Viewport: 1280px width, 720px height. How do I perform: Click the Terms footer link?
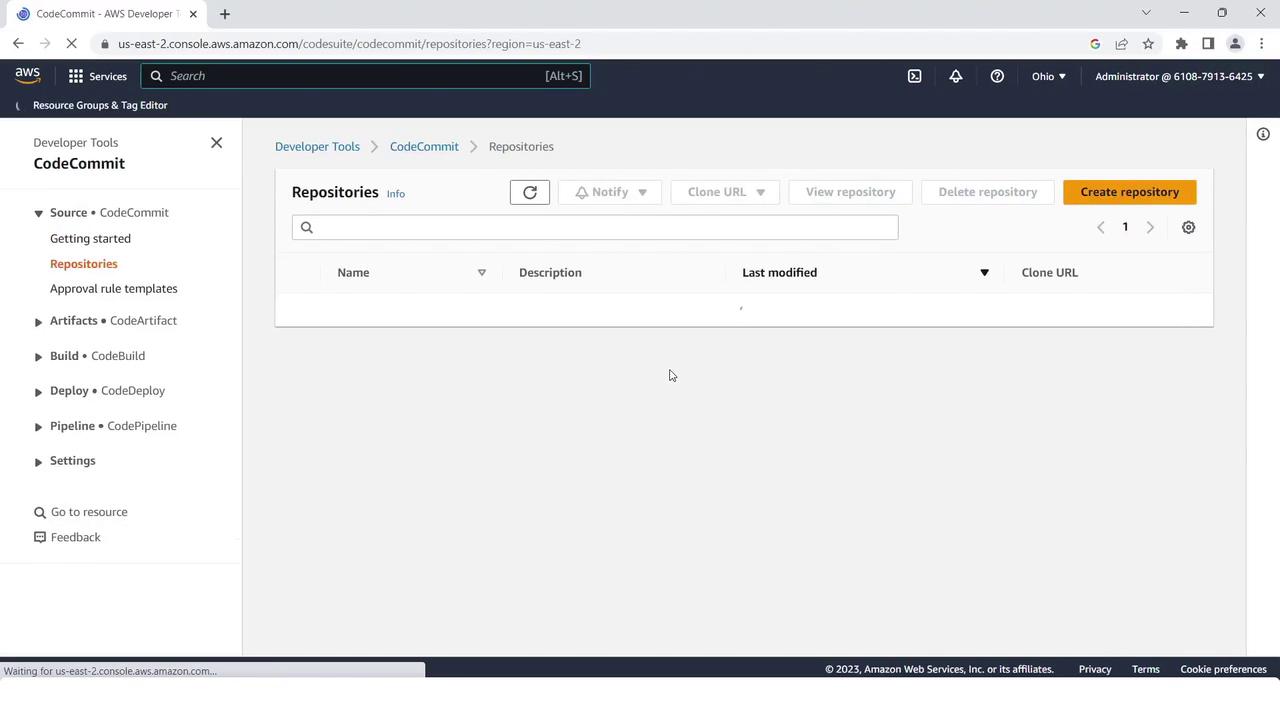[x=1146, y=669]
